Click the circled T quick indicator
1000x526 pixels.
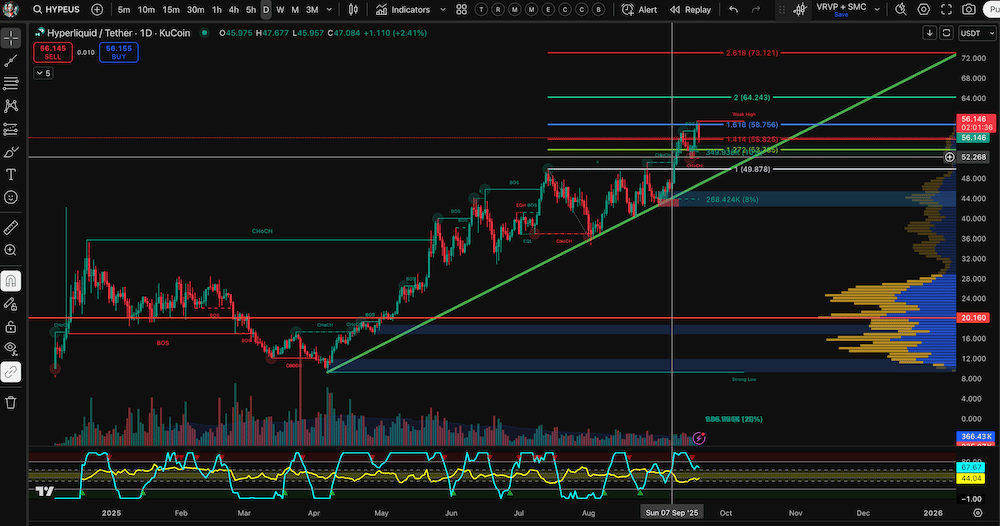(482, 10)
